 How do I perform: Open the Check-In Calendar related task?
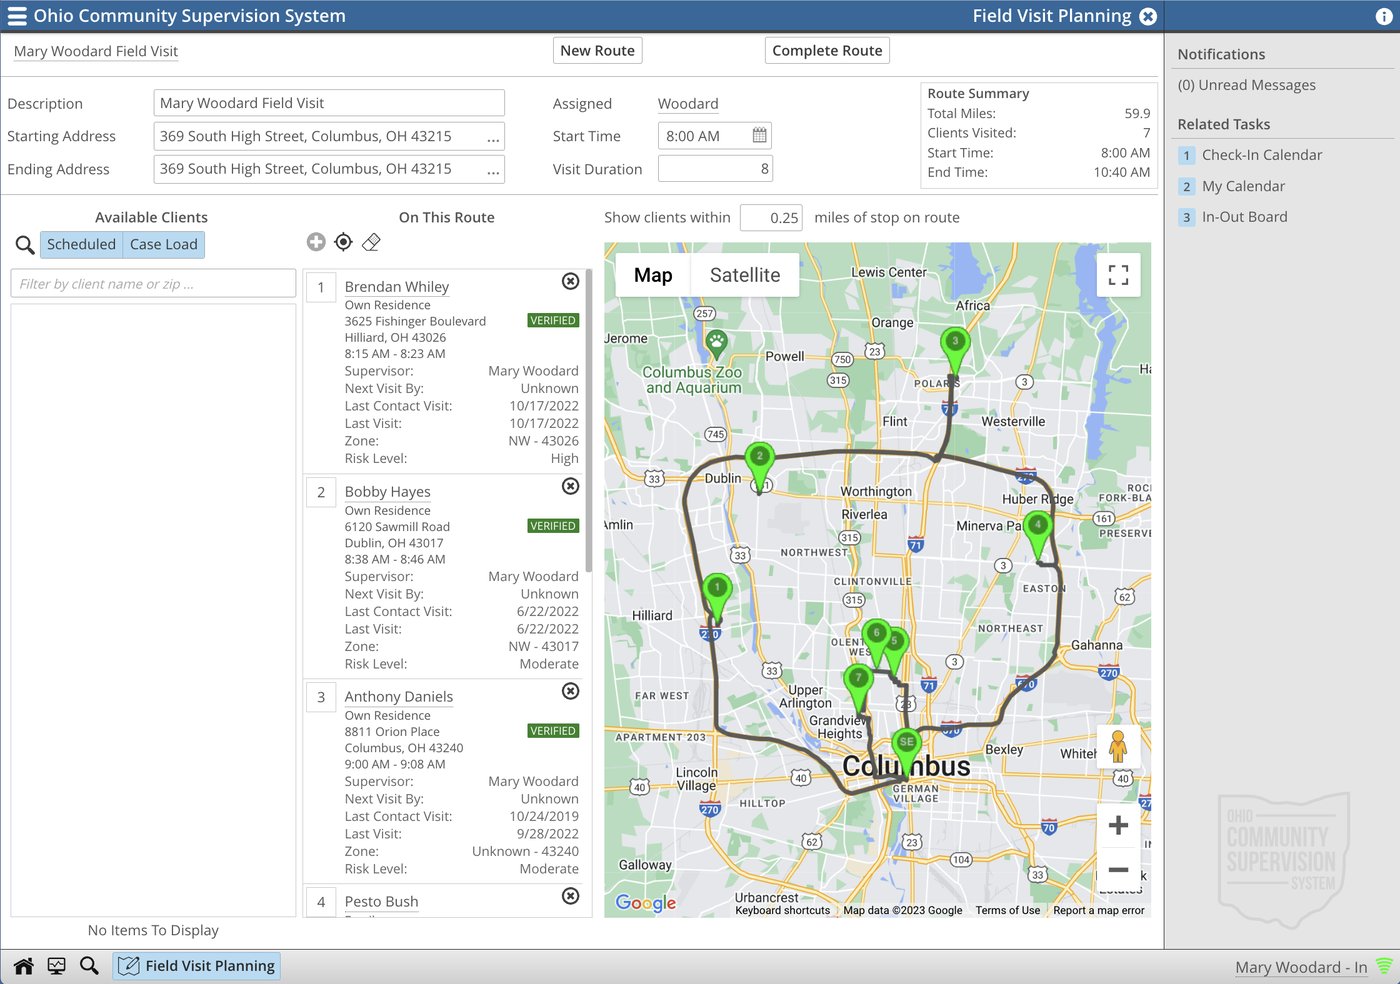pyautogui.click(x=1262, y=155)
